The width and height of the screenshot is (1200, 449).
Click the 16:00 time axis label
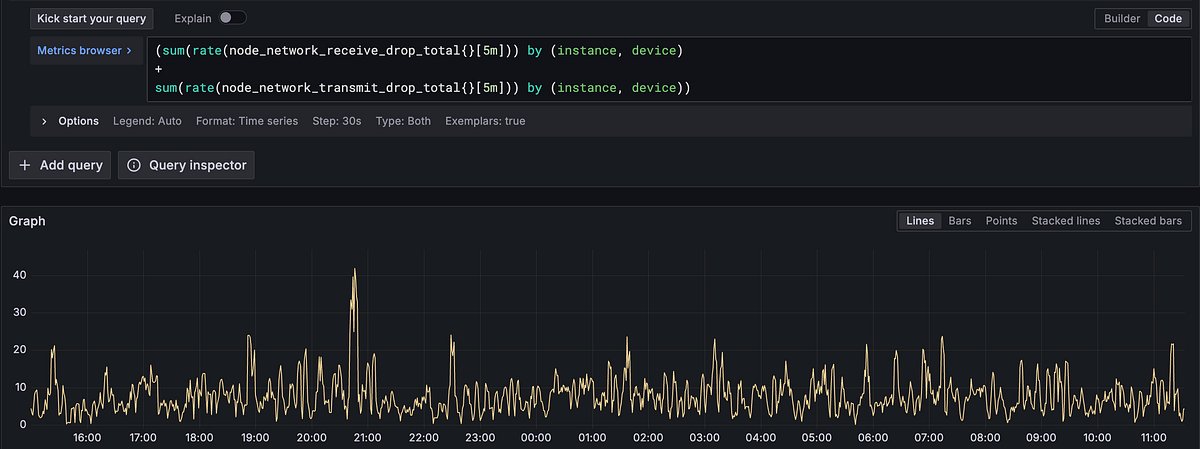87,438
